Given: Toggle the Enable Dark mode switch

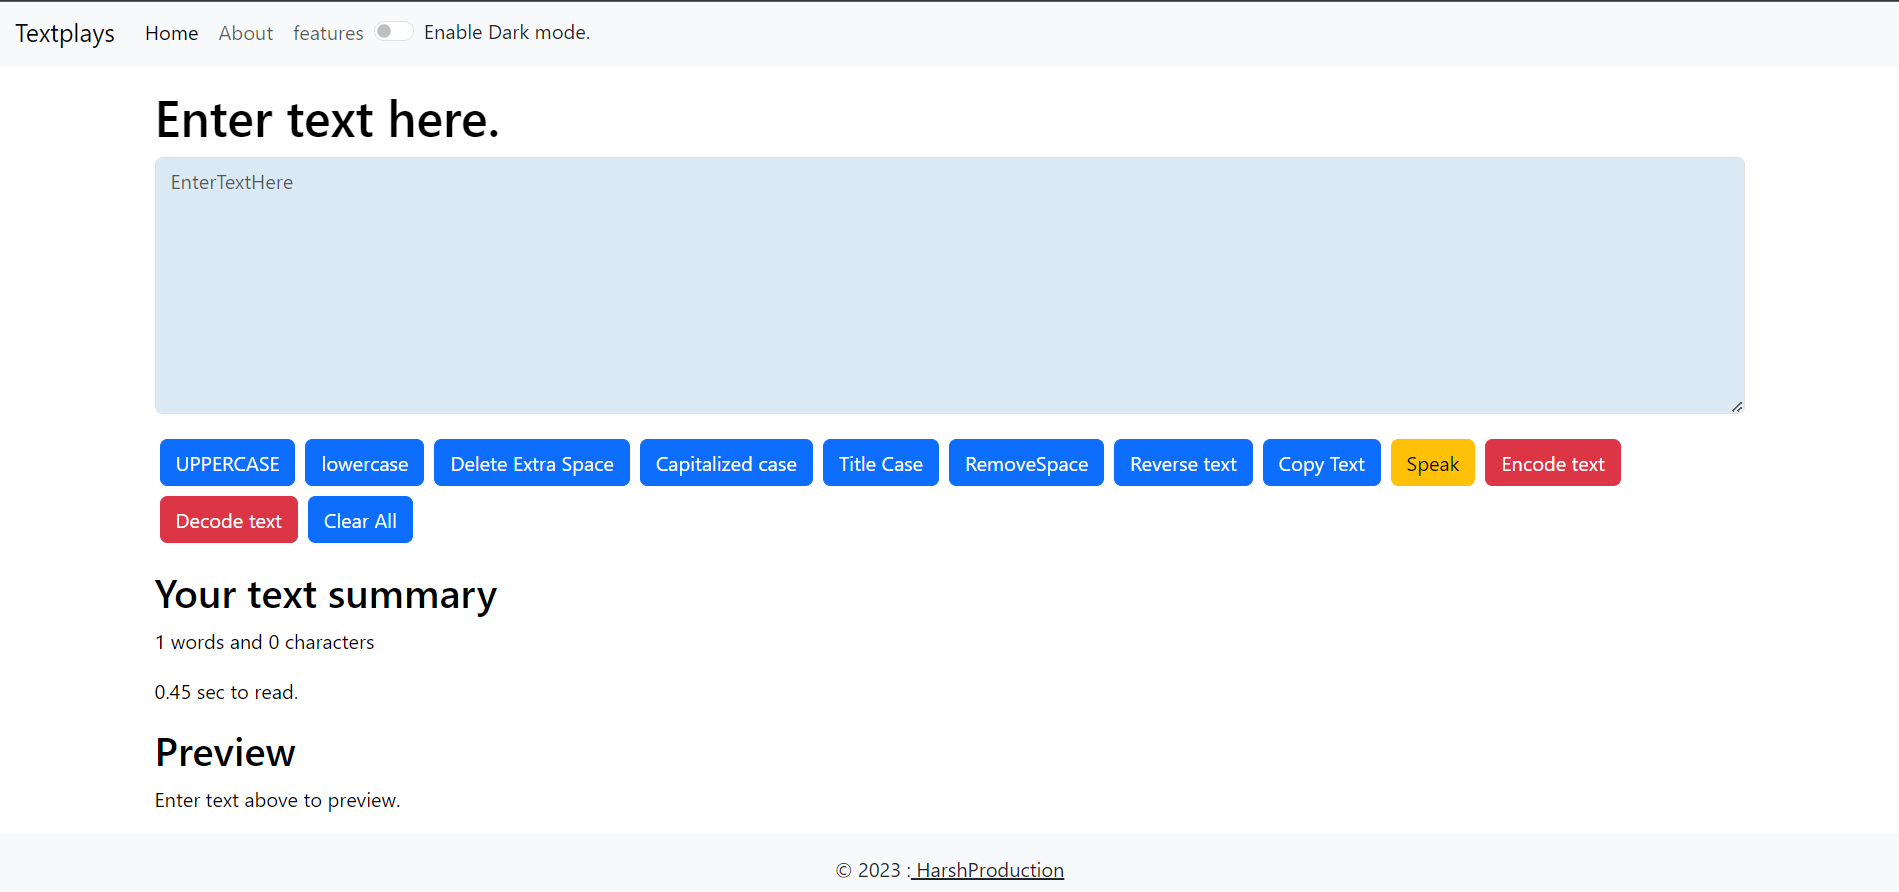Looking at the screenshot, I should 393,32.
